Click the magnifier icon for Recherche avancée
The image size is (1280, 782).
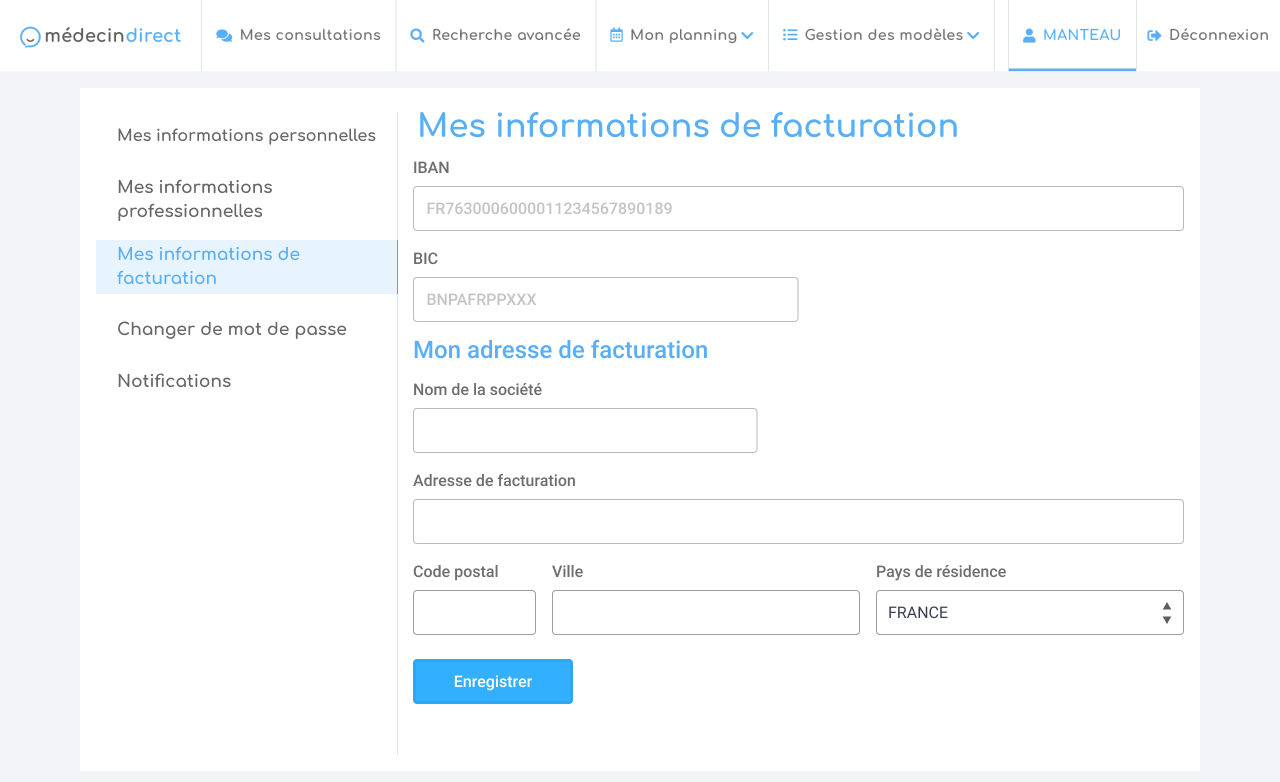point(417,36)
